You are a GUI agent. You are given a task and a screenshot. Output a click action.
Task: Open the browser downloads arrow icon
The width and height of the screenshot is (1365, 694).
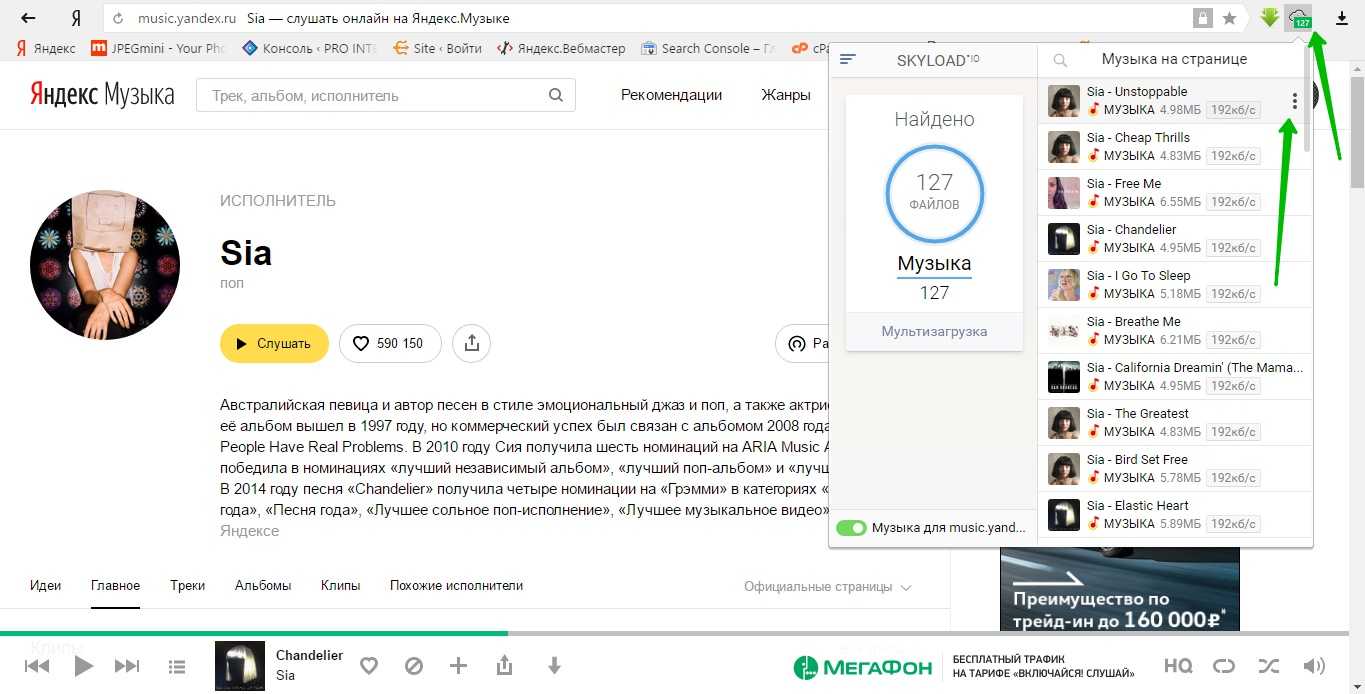(1342, 18)
